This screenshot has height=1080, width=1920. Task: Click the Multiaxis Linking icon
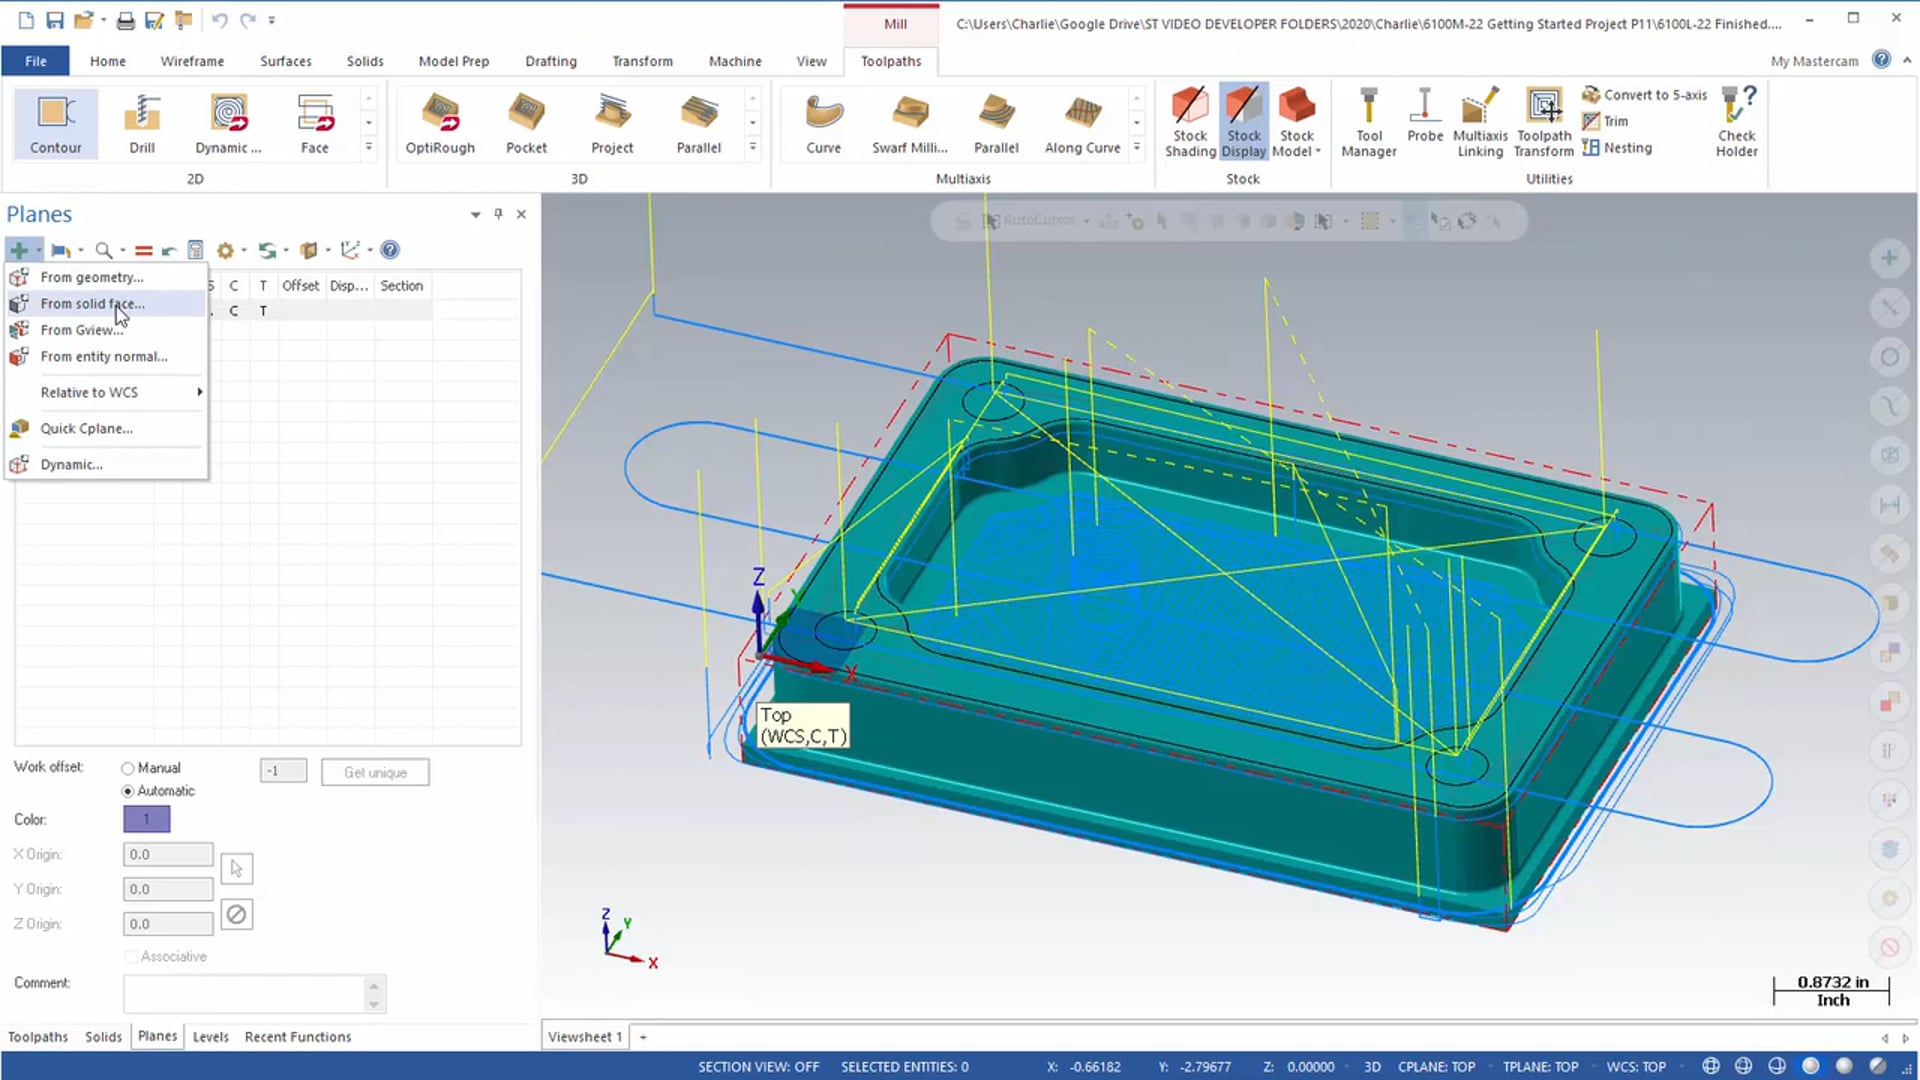pyautogui.click(x=1480, y=120)
